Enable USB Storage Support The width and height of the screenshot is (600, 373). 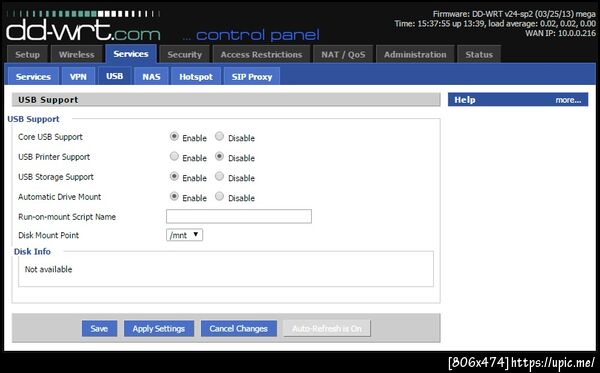[x=174, y=176]
